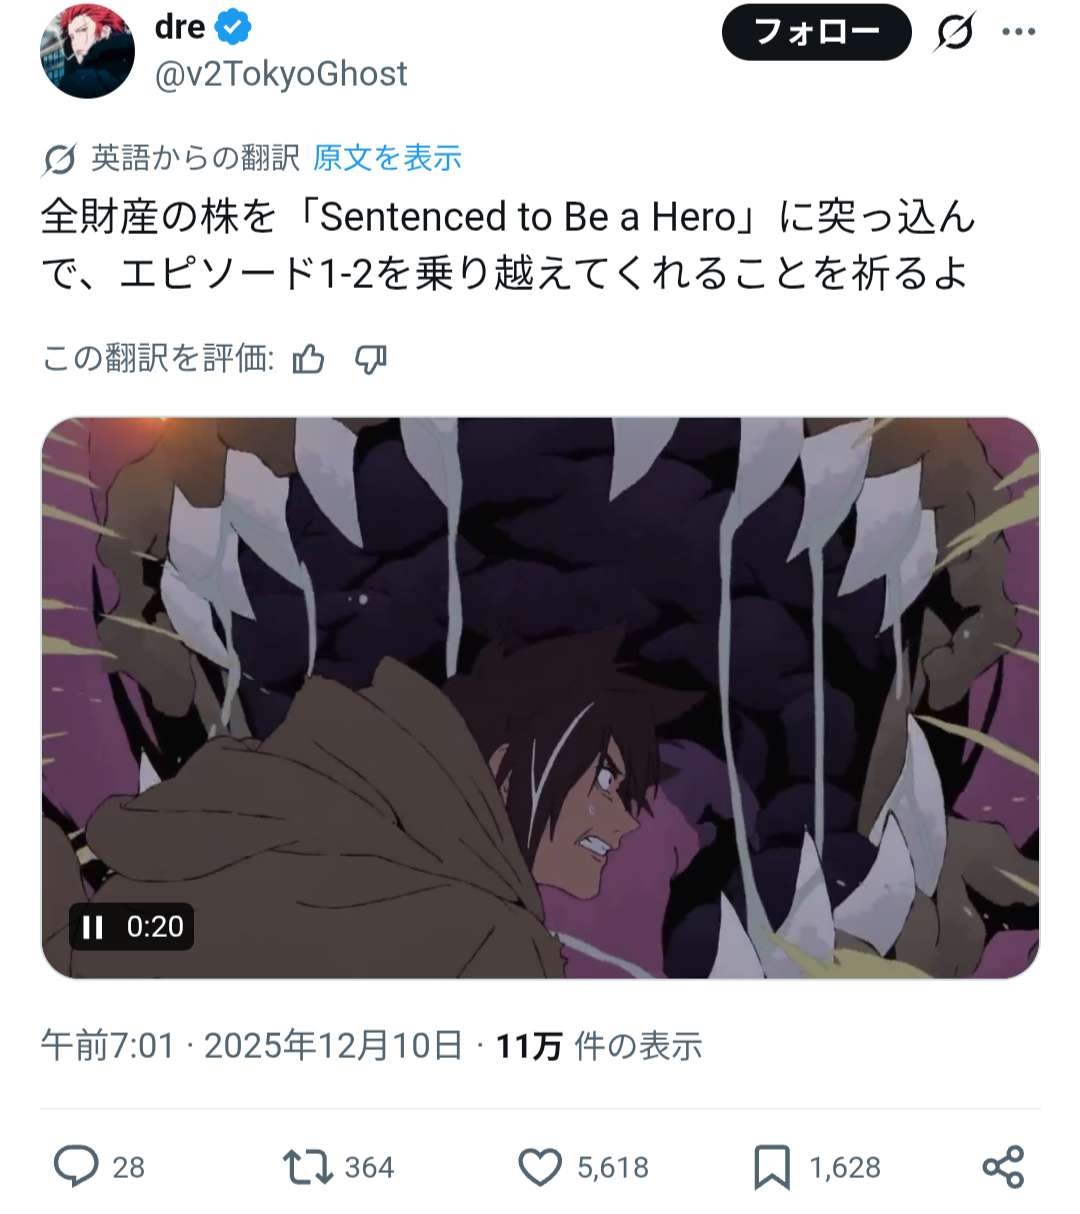
Task: Open the post timestamp 午前7:01 2025年12月10日
Action: (252, 1045)
